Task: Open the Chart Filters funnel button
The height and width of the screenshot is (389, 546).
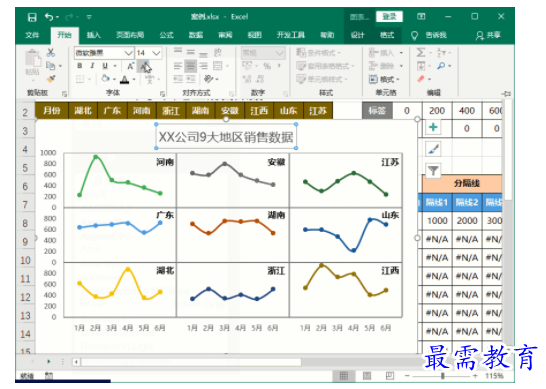Action: pyautogui.click(x=433, y=171)
